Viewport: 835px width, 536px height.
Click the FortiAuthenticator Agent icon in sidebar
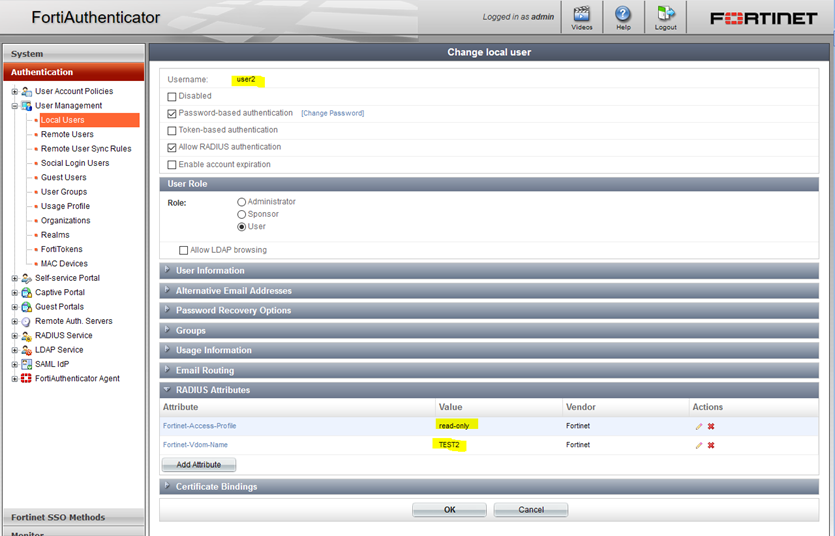point(26,379)
